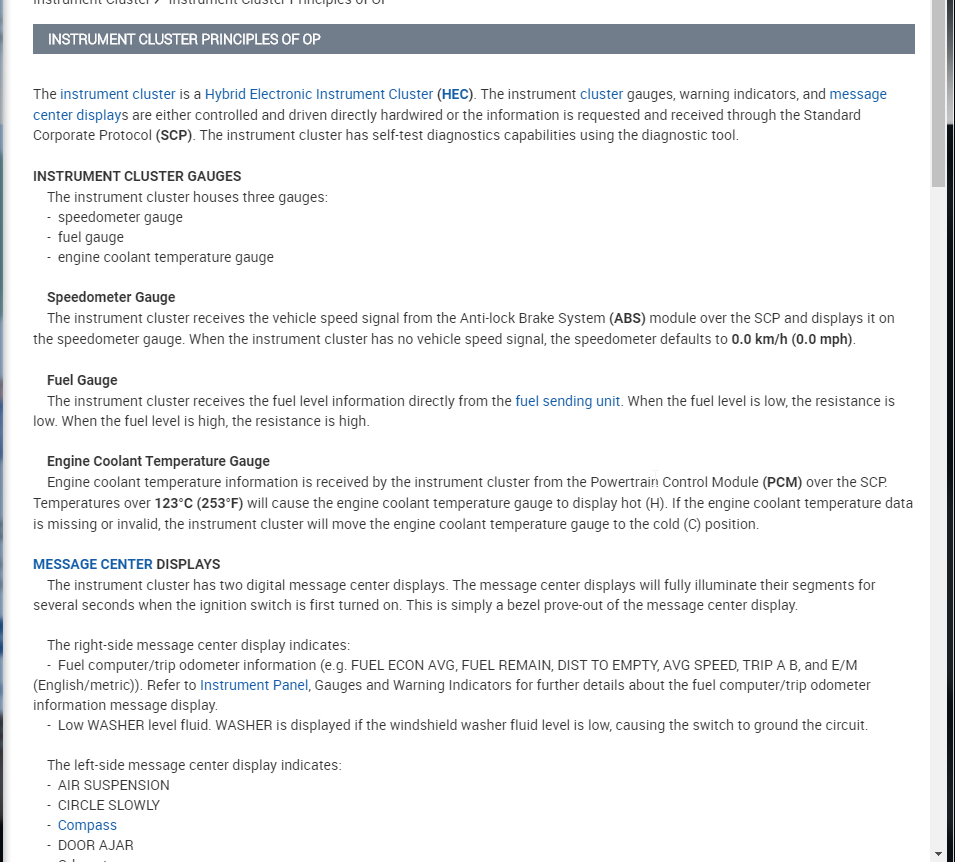The width and height of the screenshot is (955, 862).
Task: Click the bold (PCM) abbreviation text
Action: click(782, 482)
